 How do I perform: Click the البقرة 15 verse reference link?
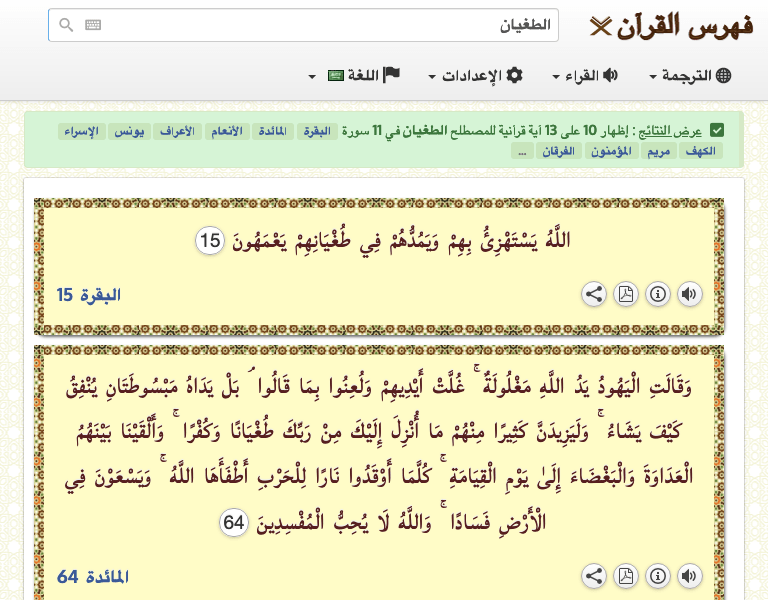[x=89, y=295]
